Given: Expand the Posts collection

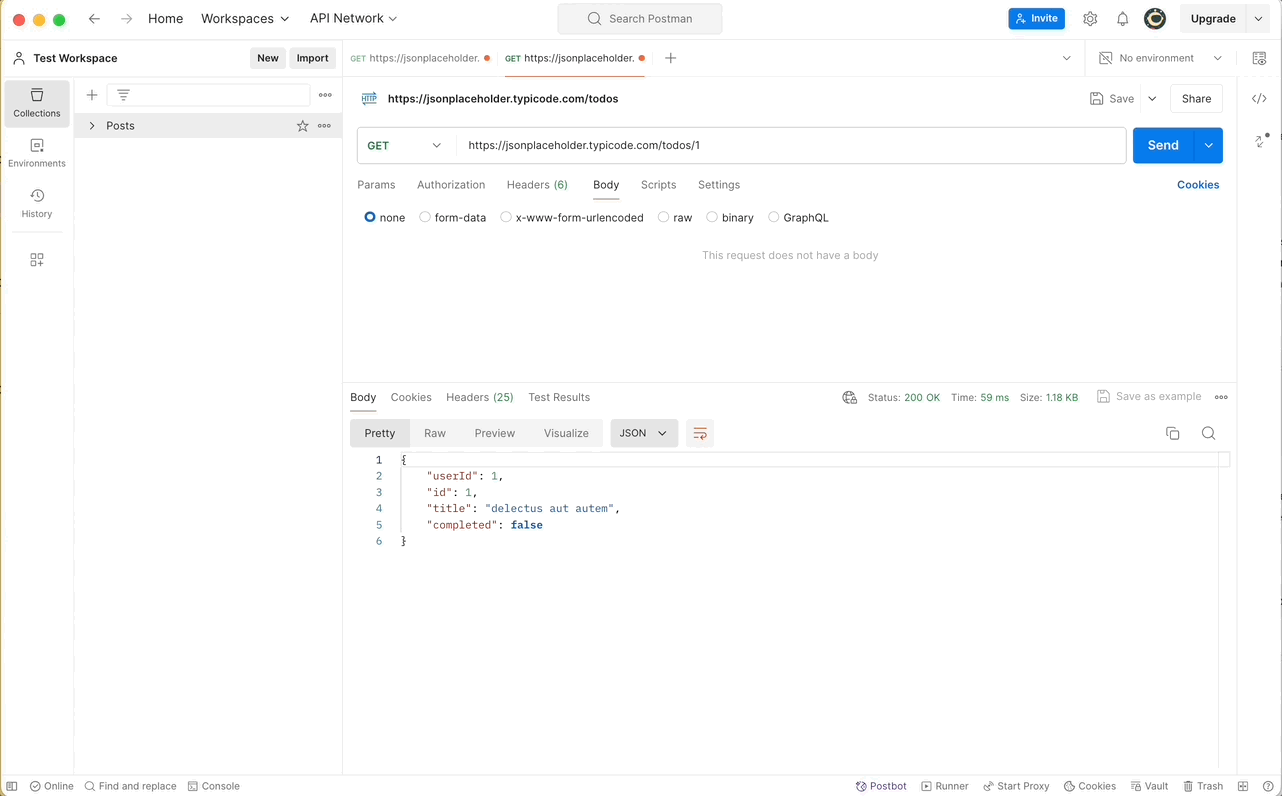Looking at the screenshot, I should click(x=92, y=126).
